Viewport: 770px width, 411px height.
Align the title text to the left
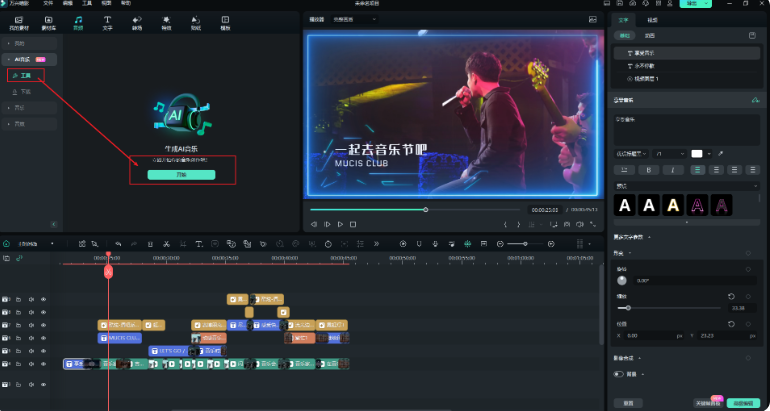pyautogui.click(x=697, y=170)
